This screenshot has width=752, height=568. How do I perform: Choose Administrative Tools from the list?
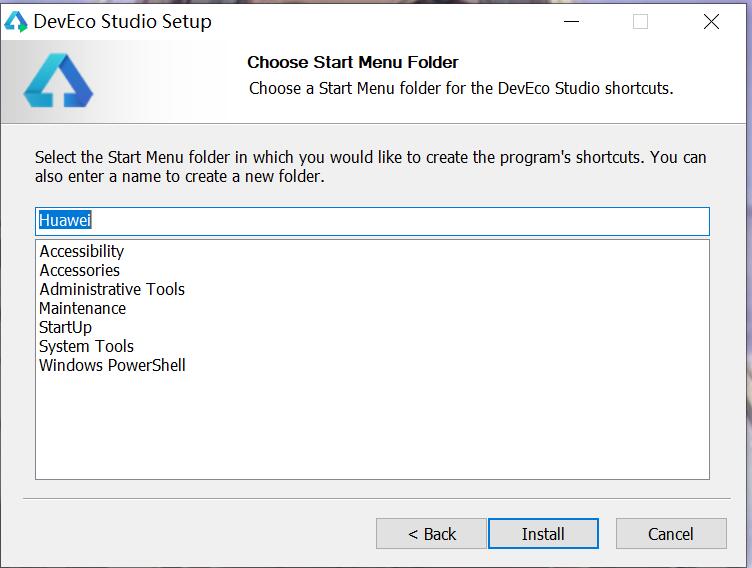(x=112, y=289)
